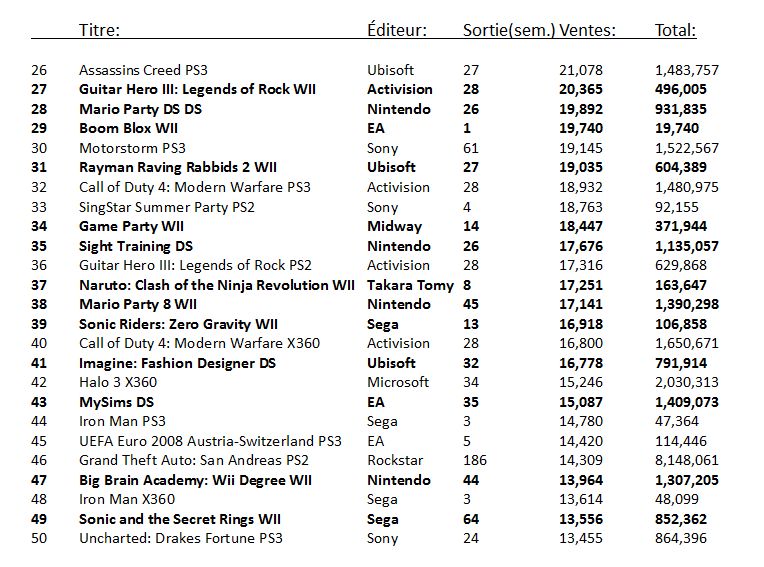Select Halo 3 X360 title
This screenshot has width=764, height=567.
tap(118, 382)
